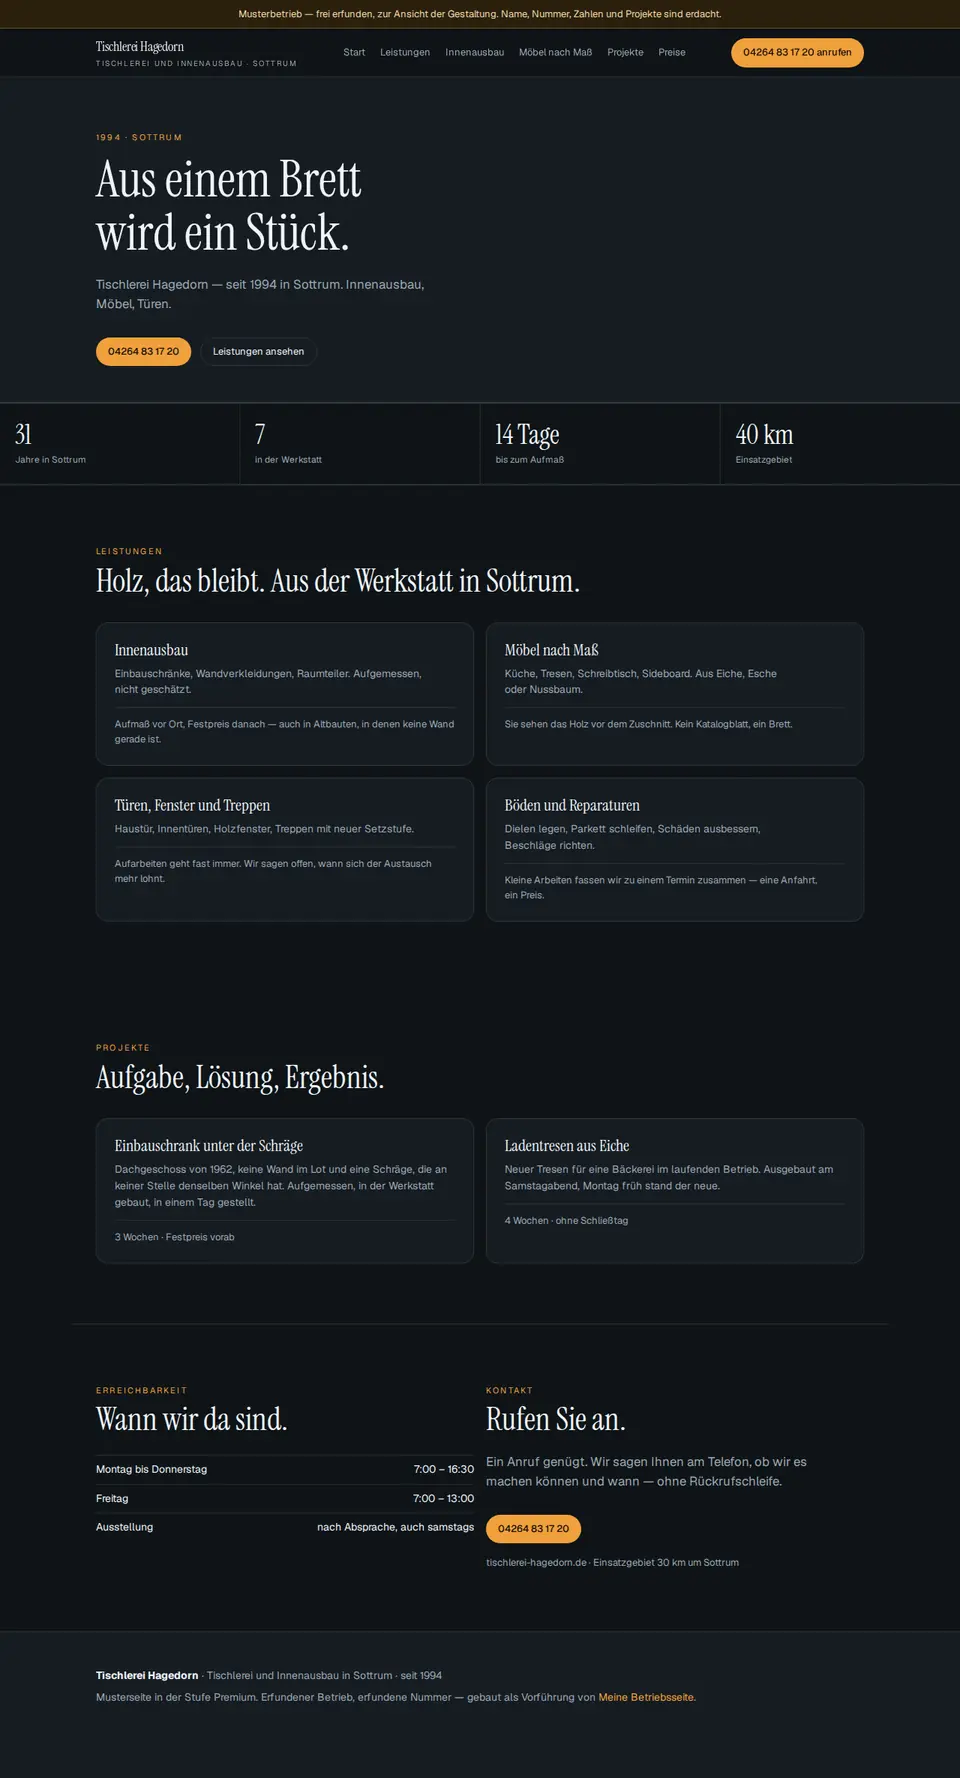Screen dimensions: 960x1778
Task: Open Möbel nach Maß in navigation
Action: click(x=555, y=52)
